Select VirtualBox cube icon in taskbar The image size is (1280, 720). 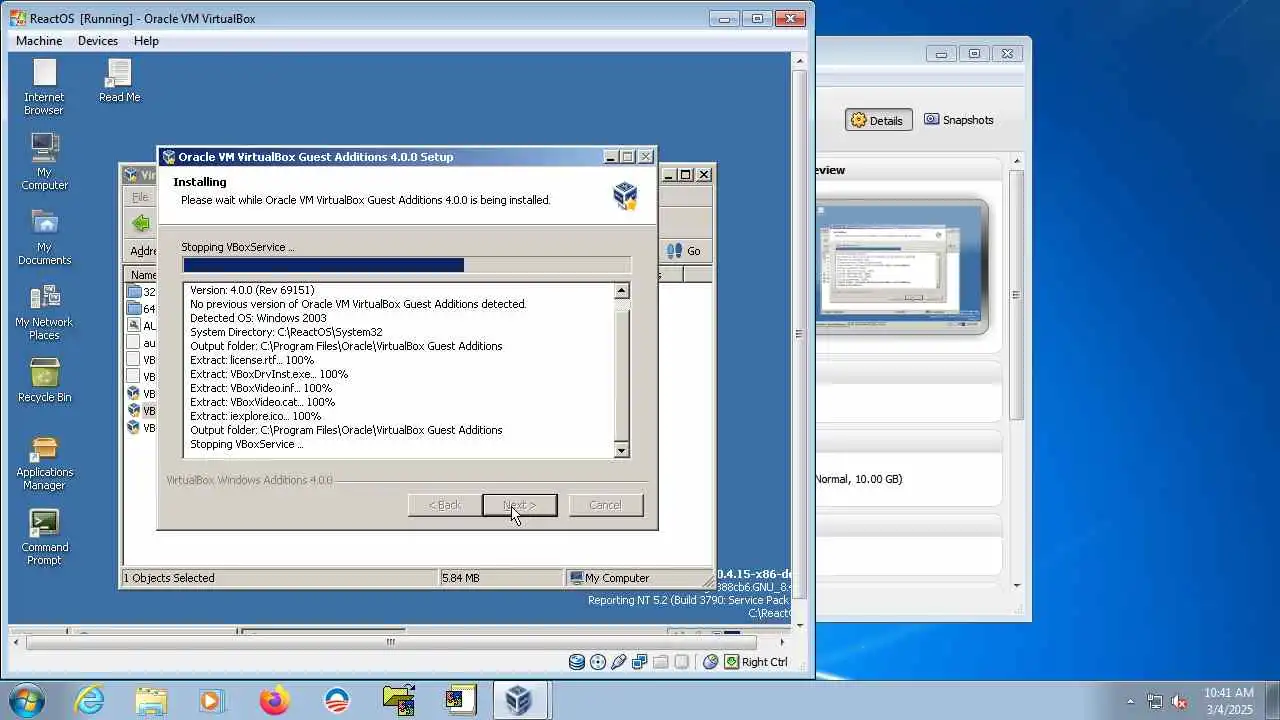[x=519, y=700]
